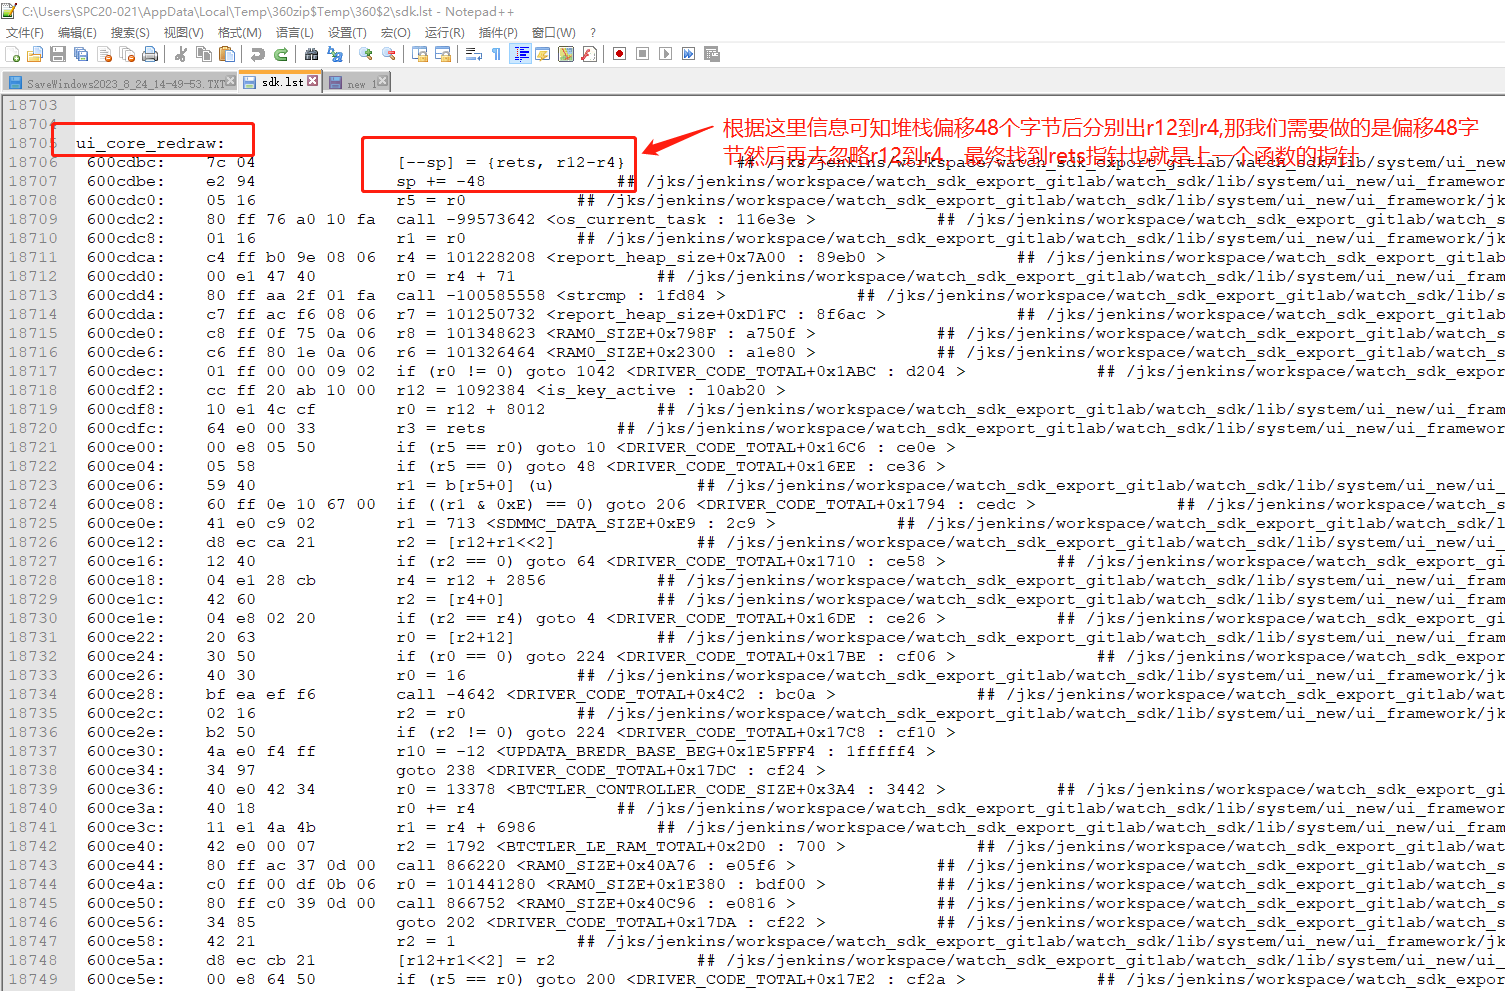Open the 设置(T) menu
Viewport: 1505px width, 991px height.
pyautogui.click(x=347, y=33)
